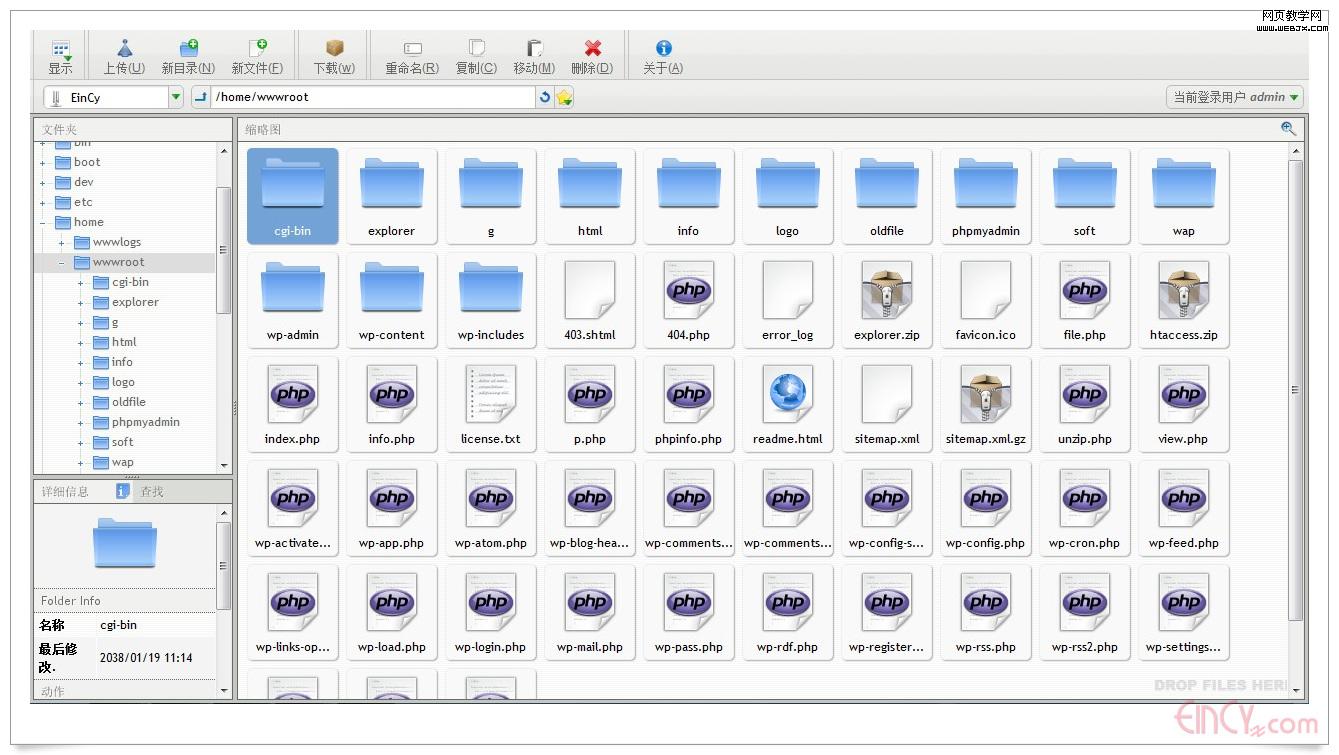Click the 缩略图 thumbnail panel header
Viewport: 1339px width, 755px height.
(771, 129)
